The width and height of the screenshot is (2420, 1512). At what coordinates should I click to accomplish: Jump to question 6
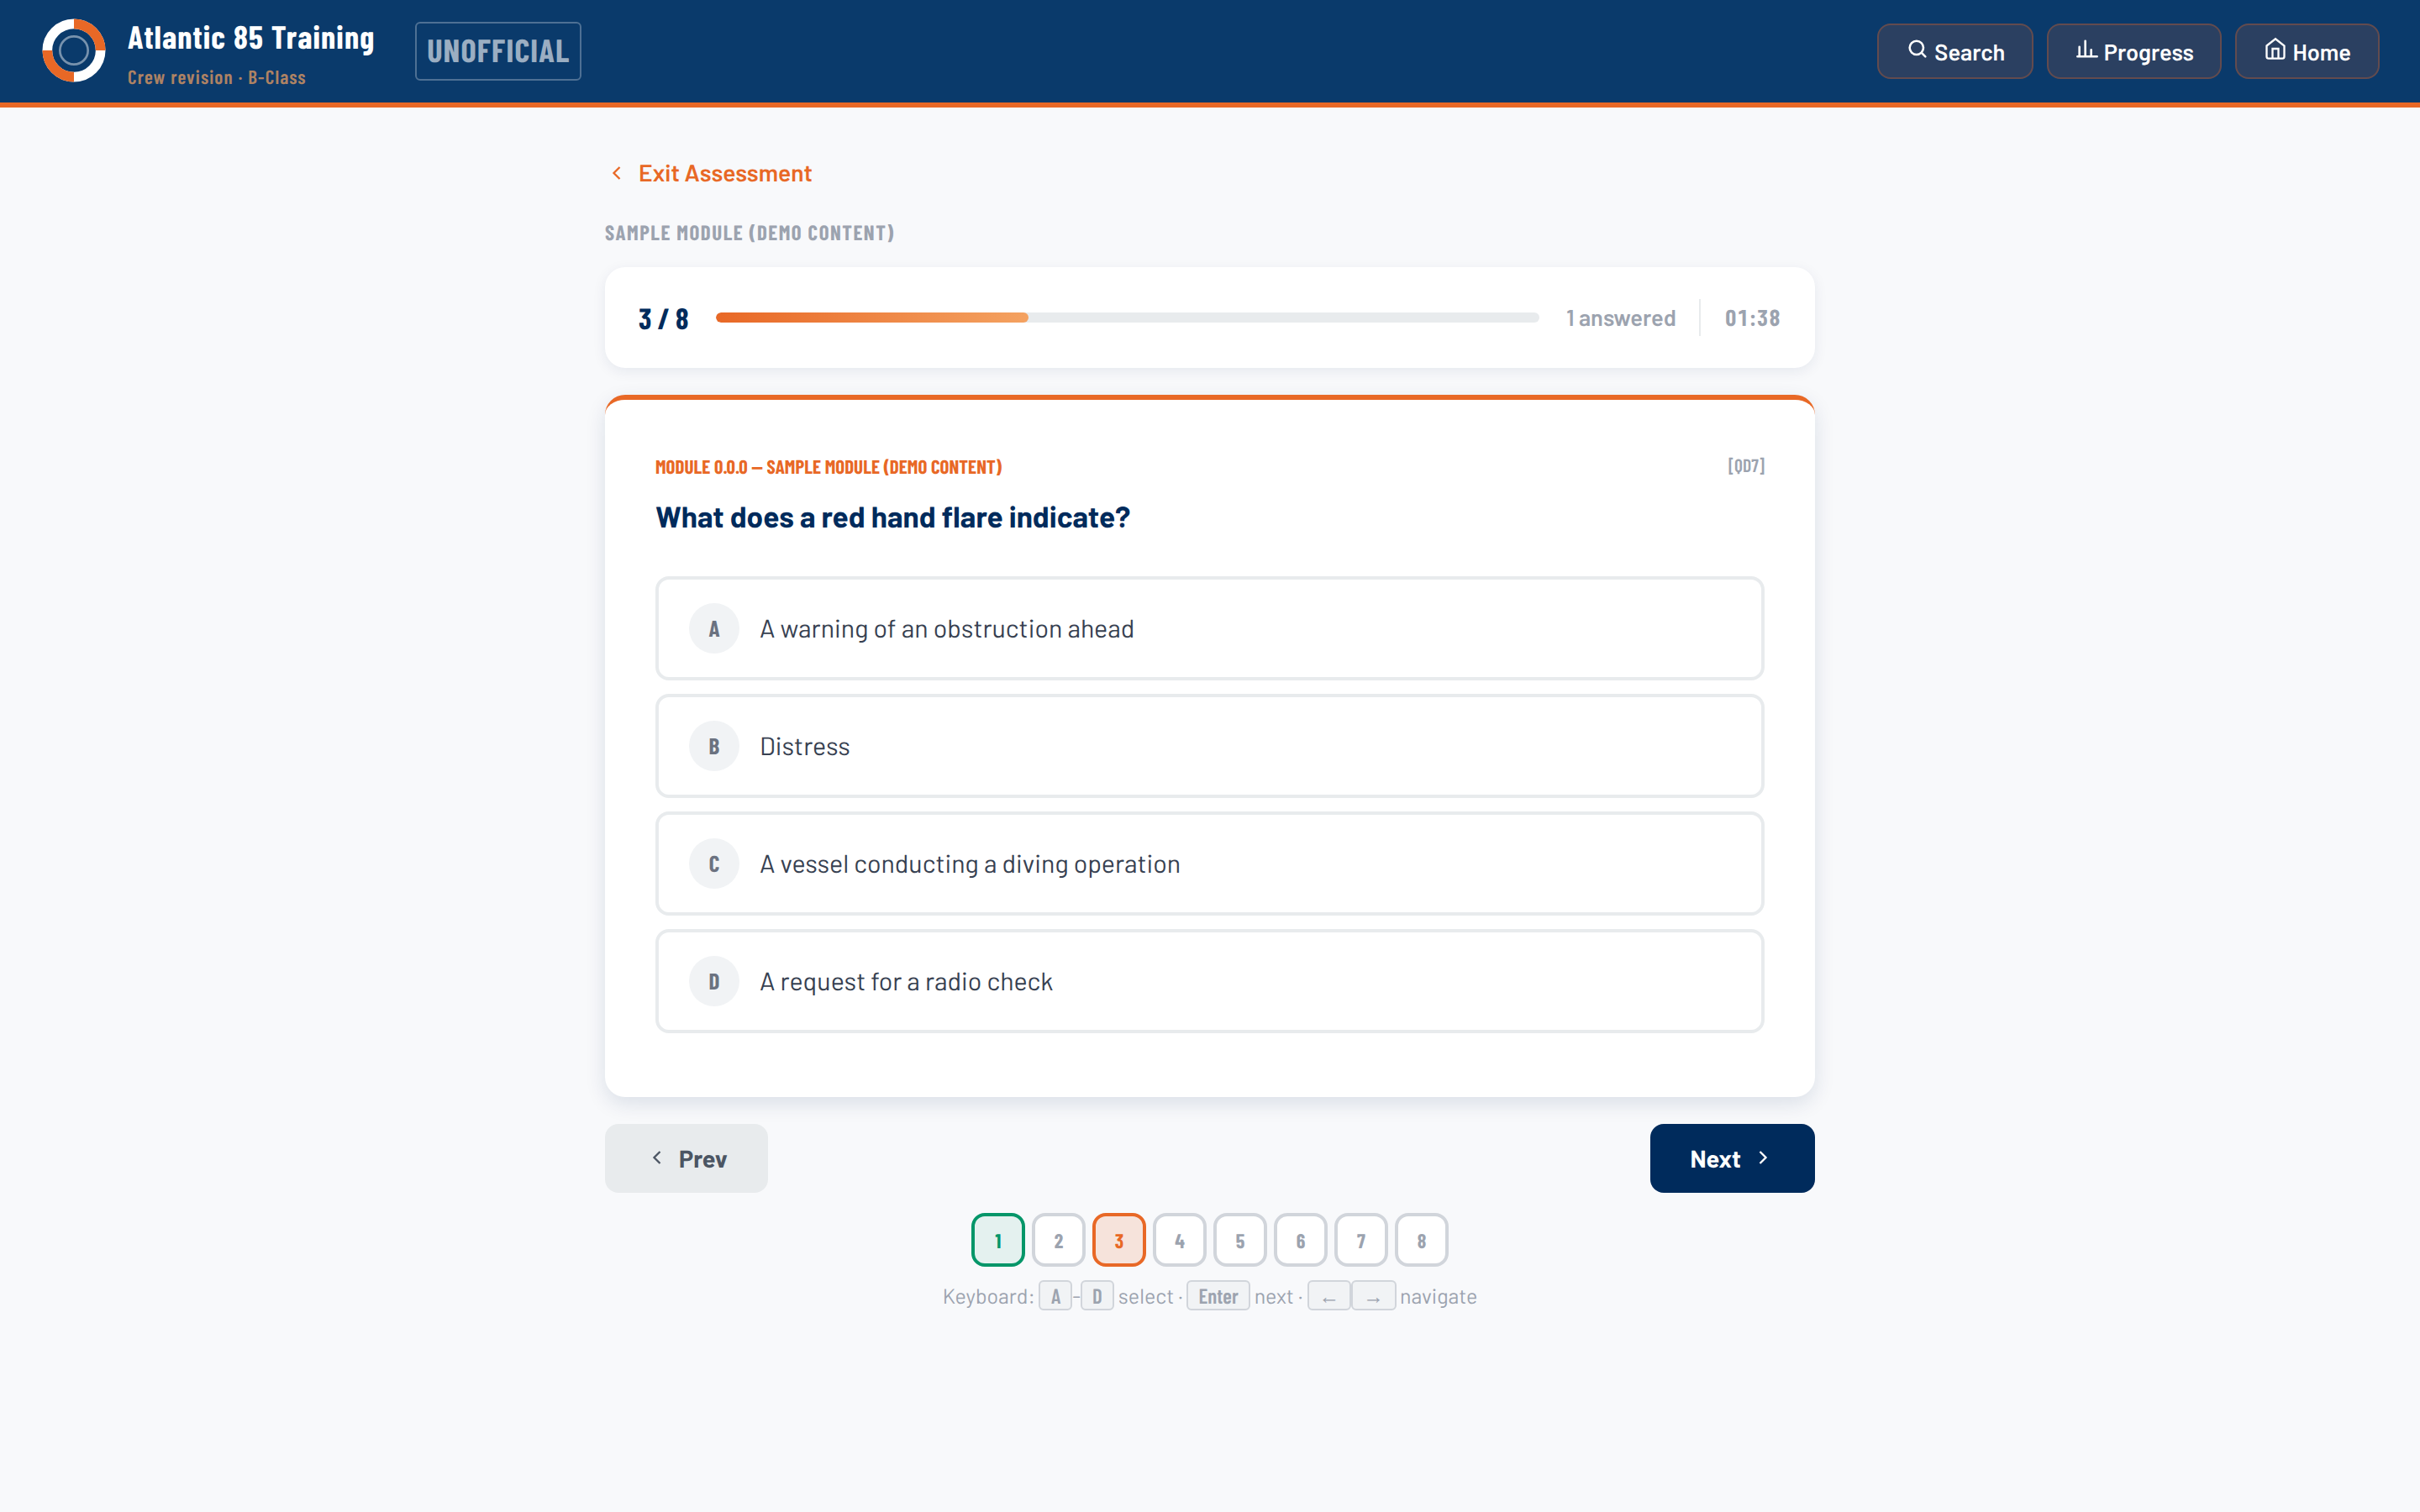(x=1300, y=1240)
